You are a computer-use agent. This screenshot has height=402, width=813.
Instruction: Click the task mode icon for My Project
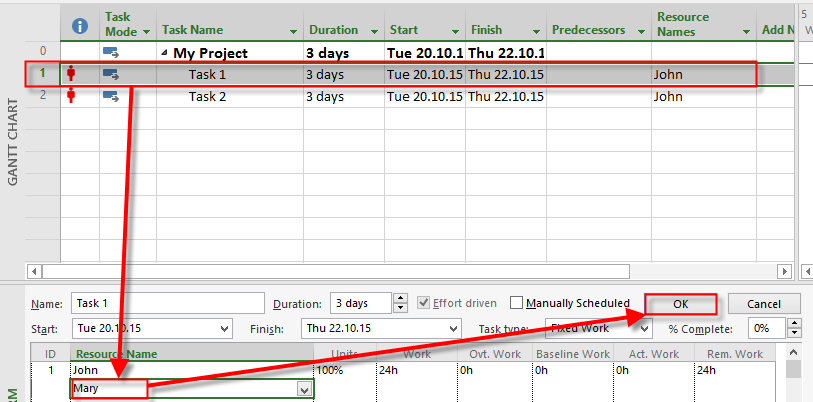111,52
